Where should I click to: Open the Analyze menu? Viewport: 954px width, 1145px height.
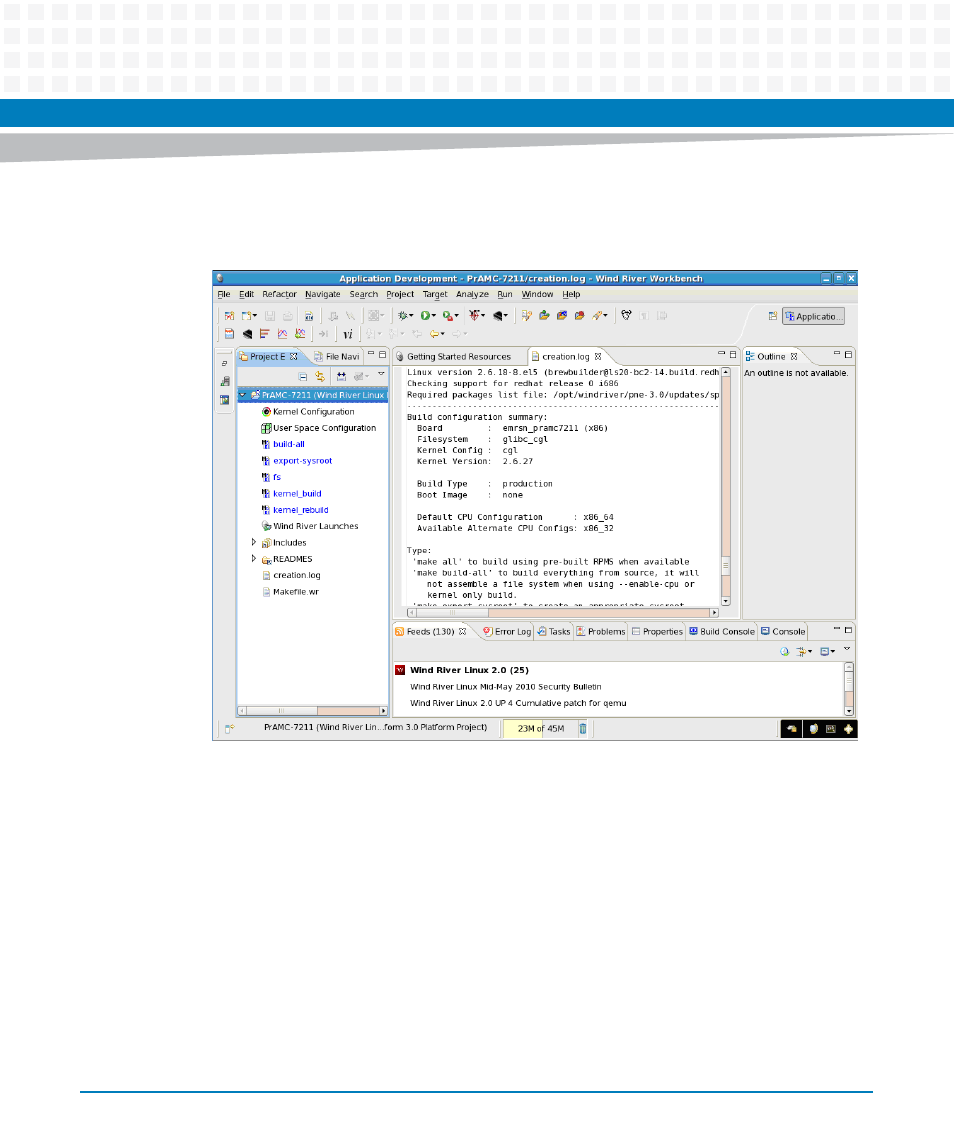click(473, 294)
